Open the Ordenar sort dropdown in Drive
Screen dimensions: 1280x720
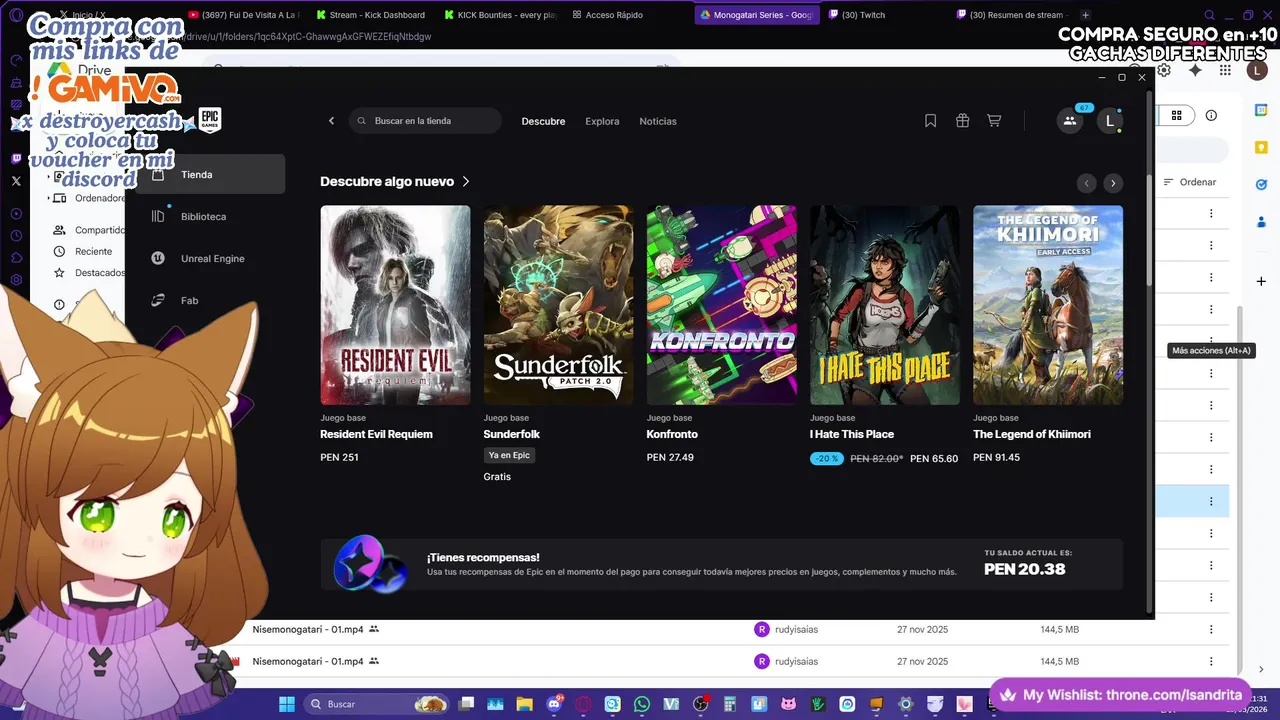point(1190,182)
